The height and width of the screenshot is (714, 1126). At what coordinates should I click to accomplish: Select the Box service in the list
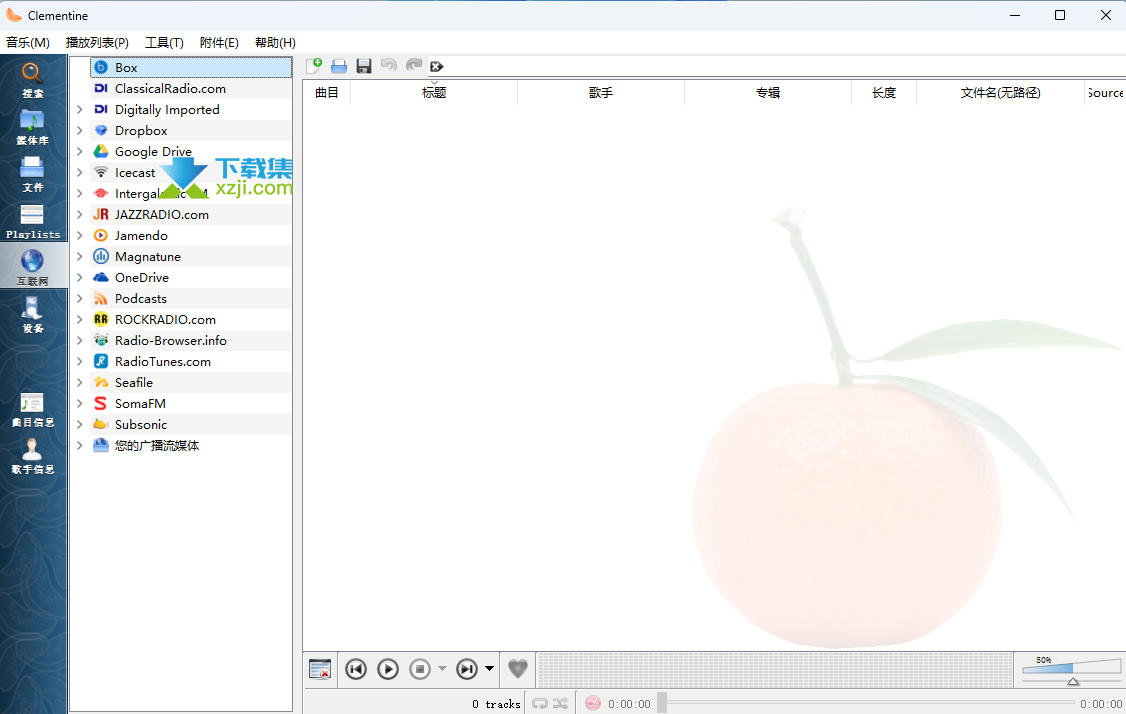point(191,68)
